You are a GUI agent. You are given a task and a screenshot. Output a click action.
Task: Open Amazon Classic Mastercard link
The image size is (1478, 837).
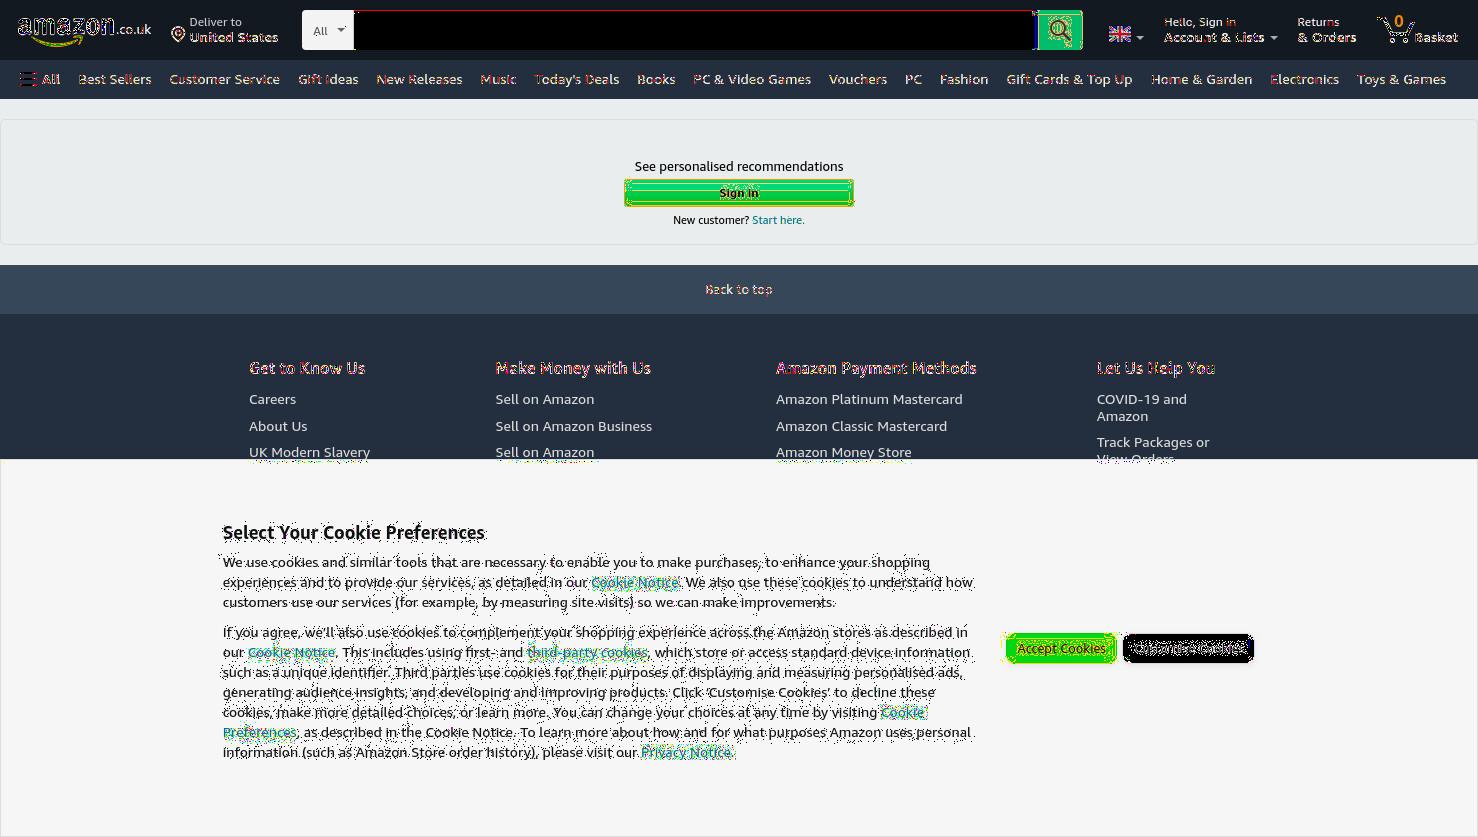click(x=861, y=426)
